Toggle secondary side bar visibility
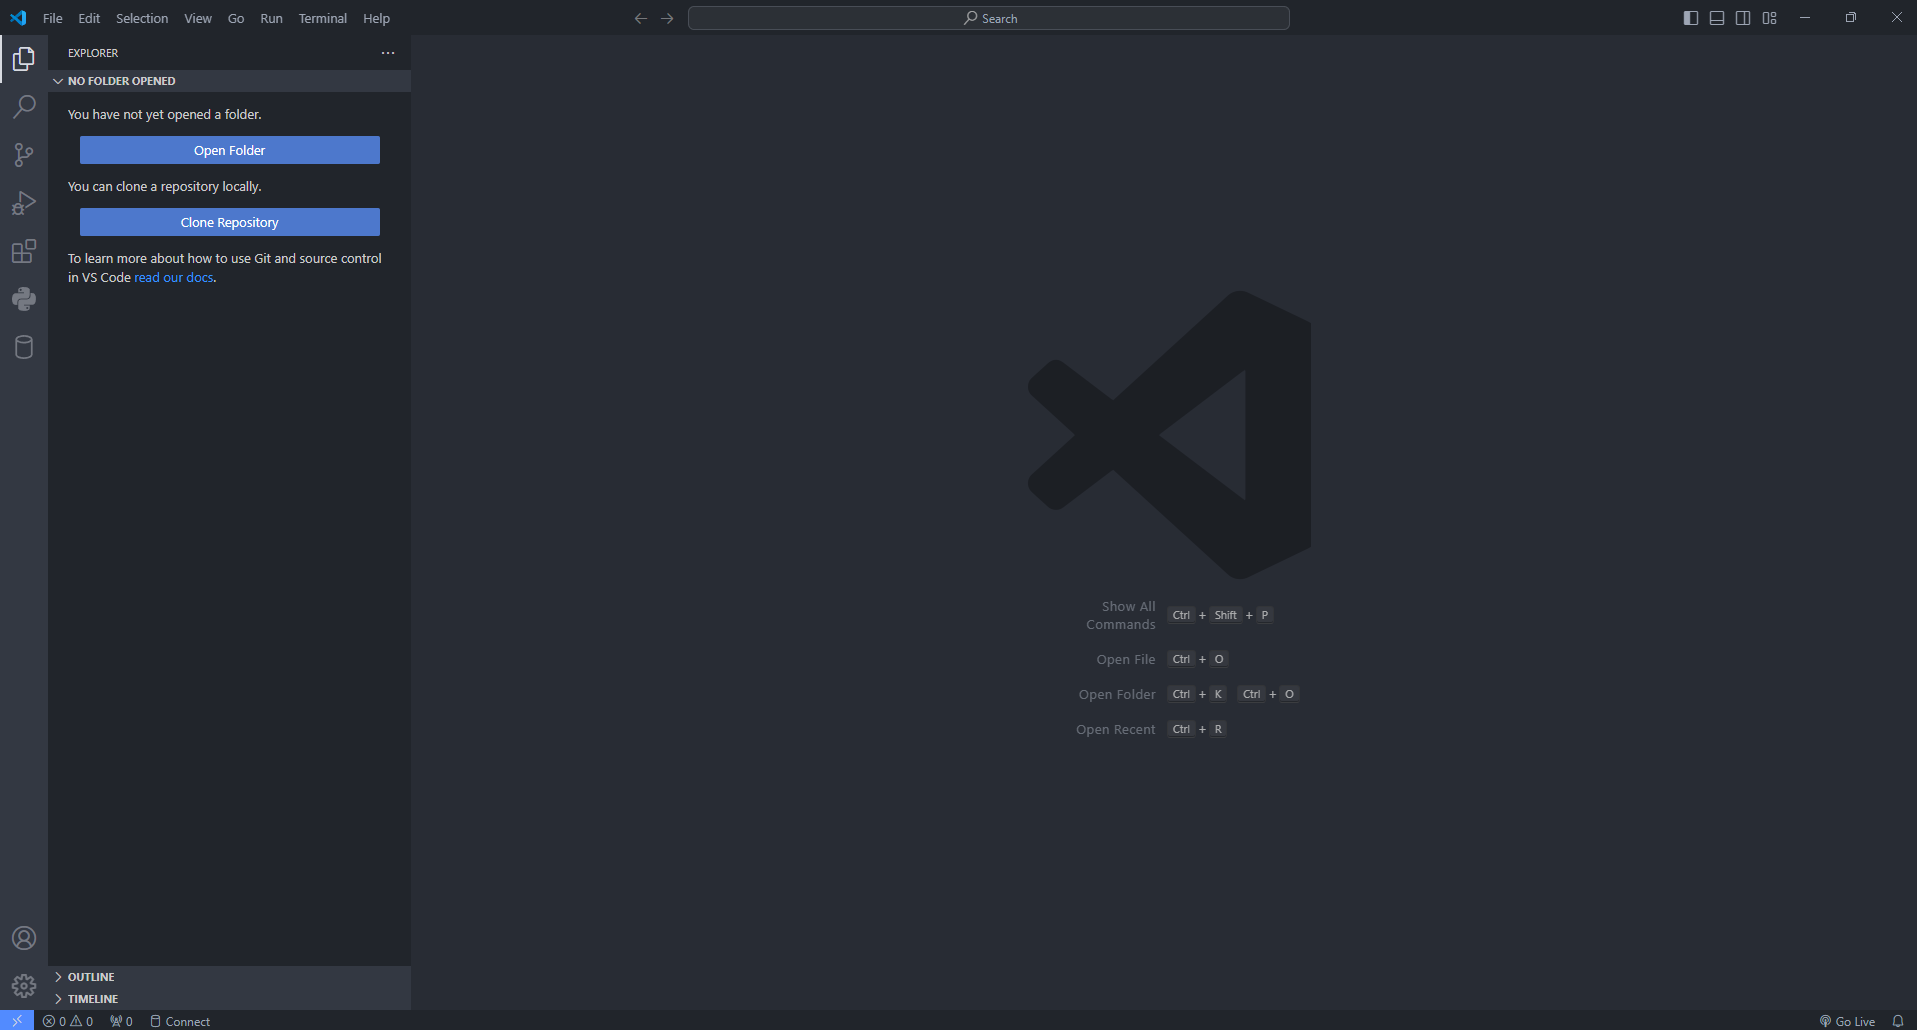The image size is (1917, 1030). 1743,18
